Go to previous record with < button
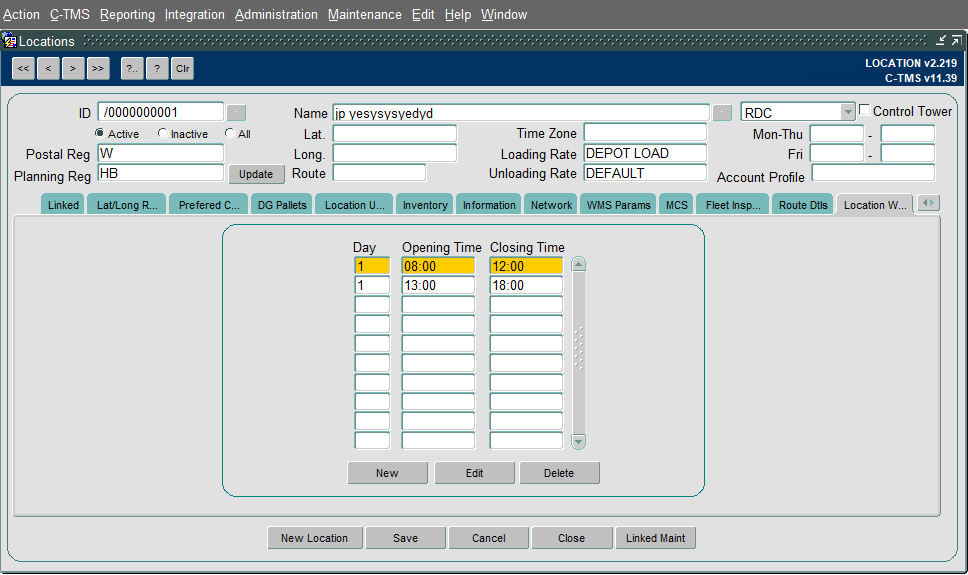This screenshot has width=968, height=575. point(48,69)
